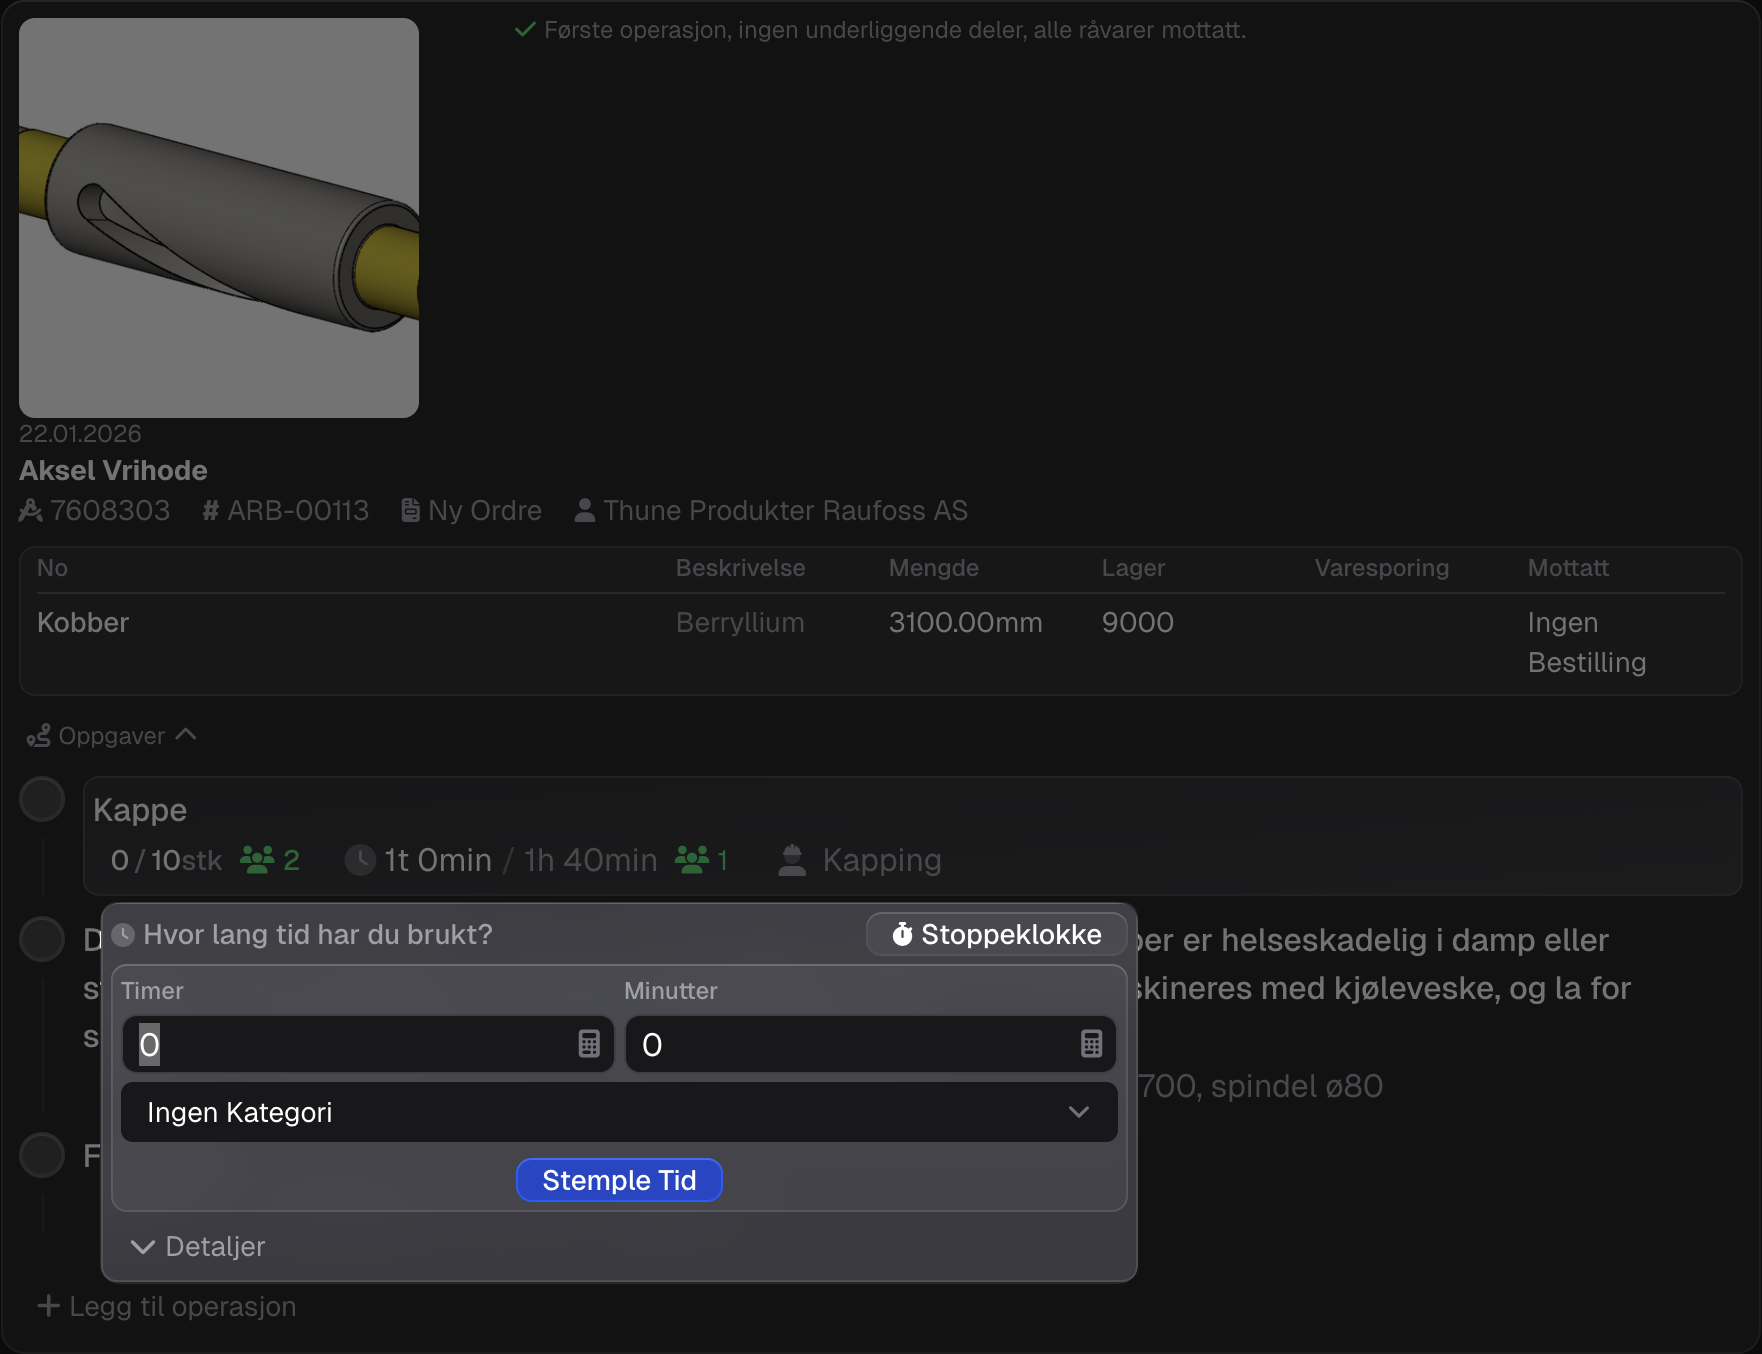Start the Stoppeklokke timer
This screenshot has width=1762, height=1354.
996,934
